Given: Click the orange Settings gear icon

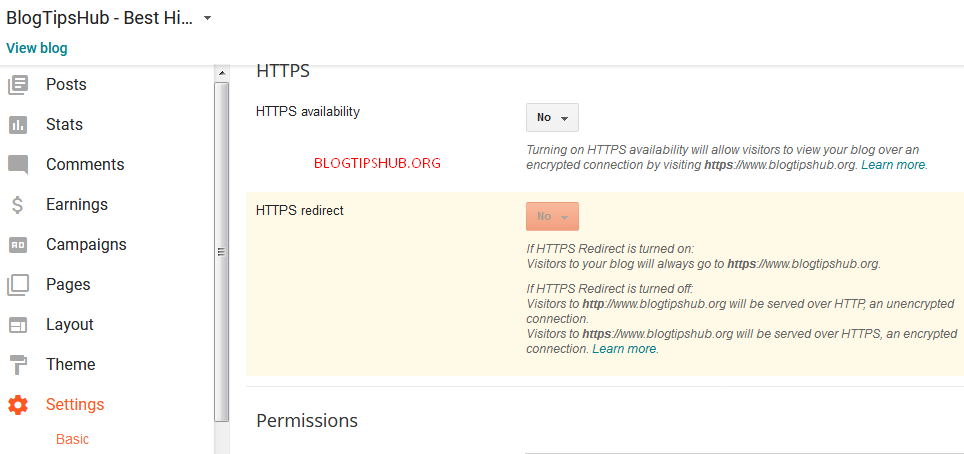Looking at the screenshot, I should point(18,405).
